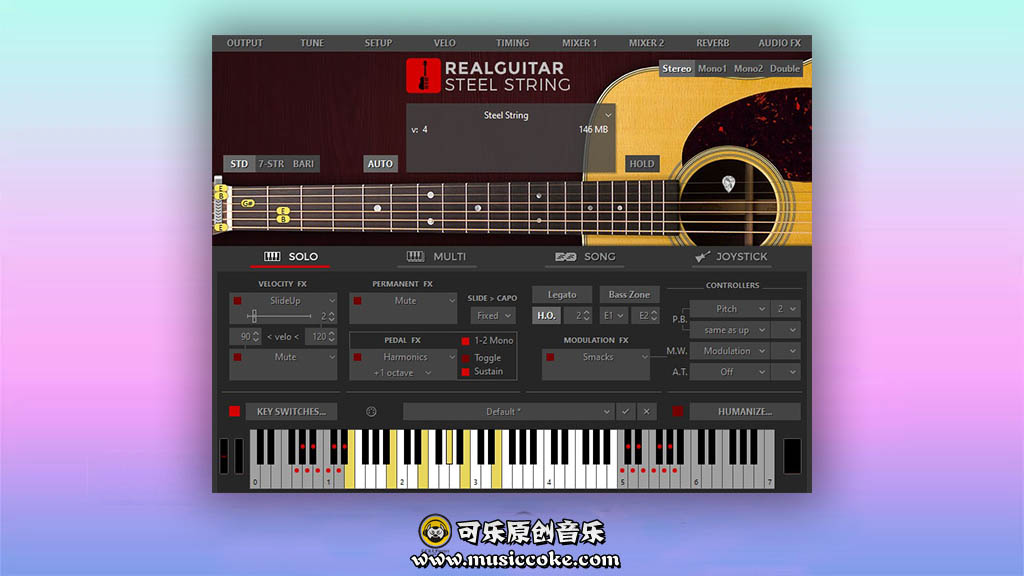Open the AUDIO FX menu
Viewport: 1024px width, 576px height.
[779, 43]
